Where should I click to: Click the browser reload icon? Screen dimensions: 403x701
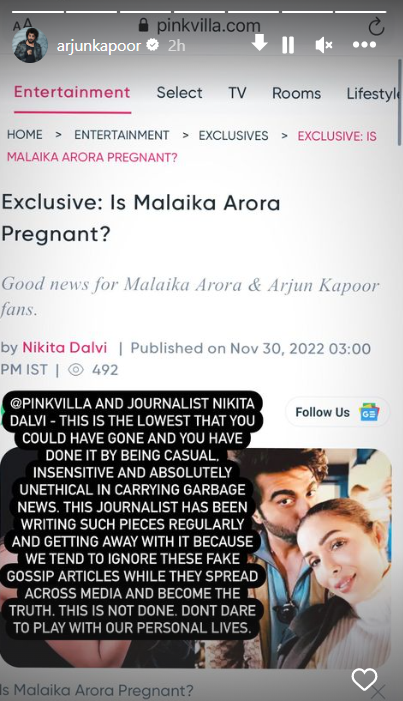[376, 26]
